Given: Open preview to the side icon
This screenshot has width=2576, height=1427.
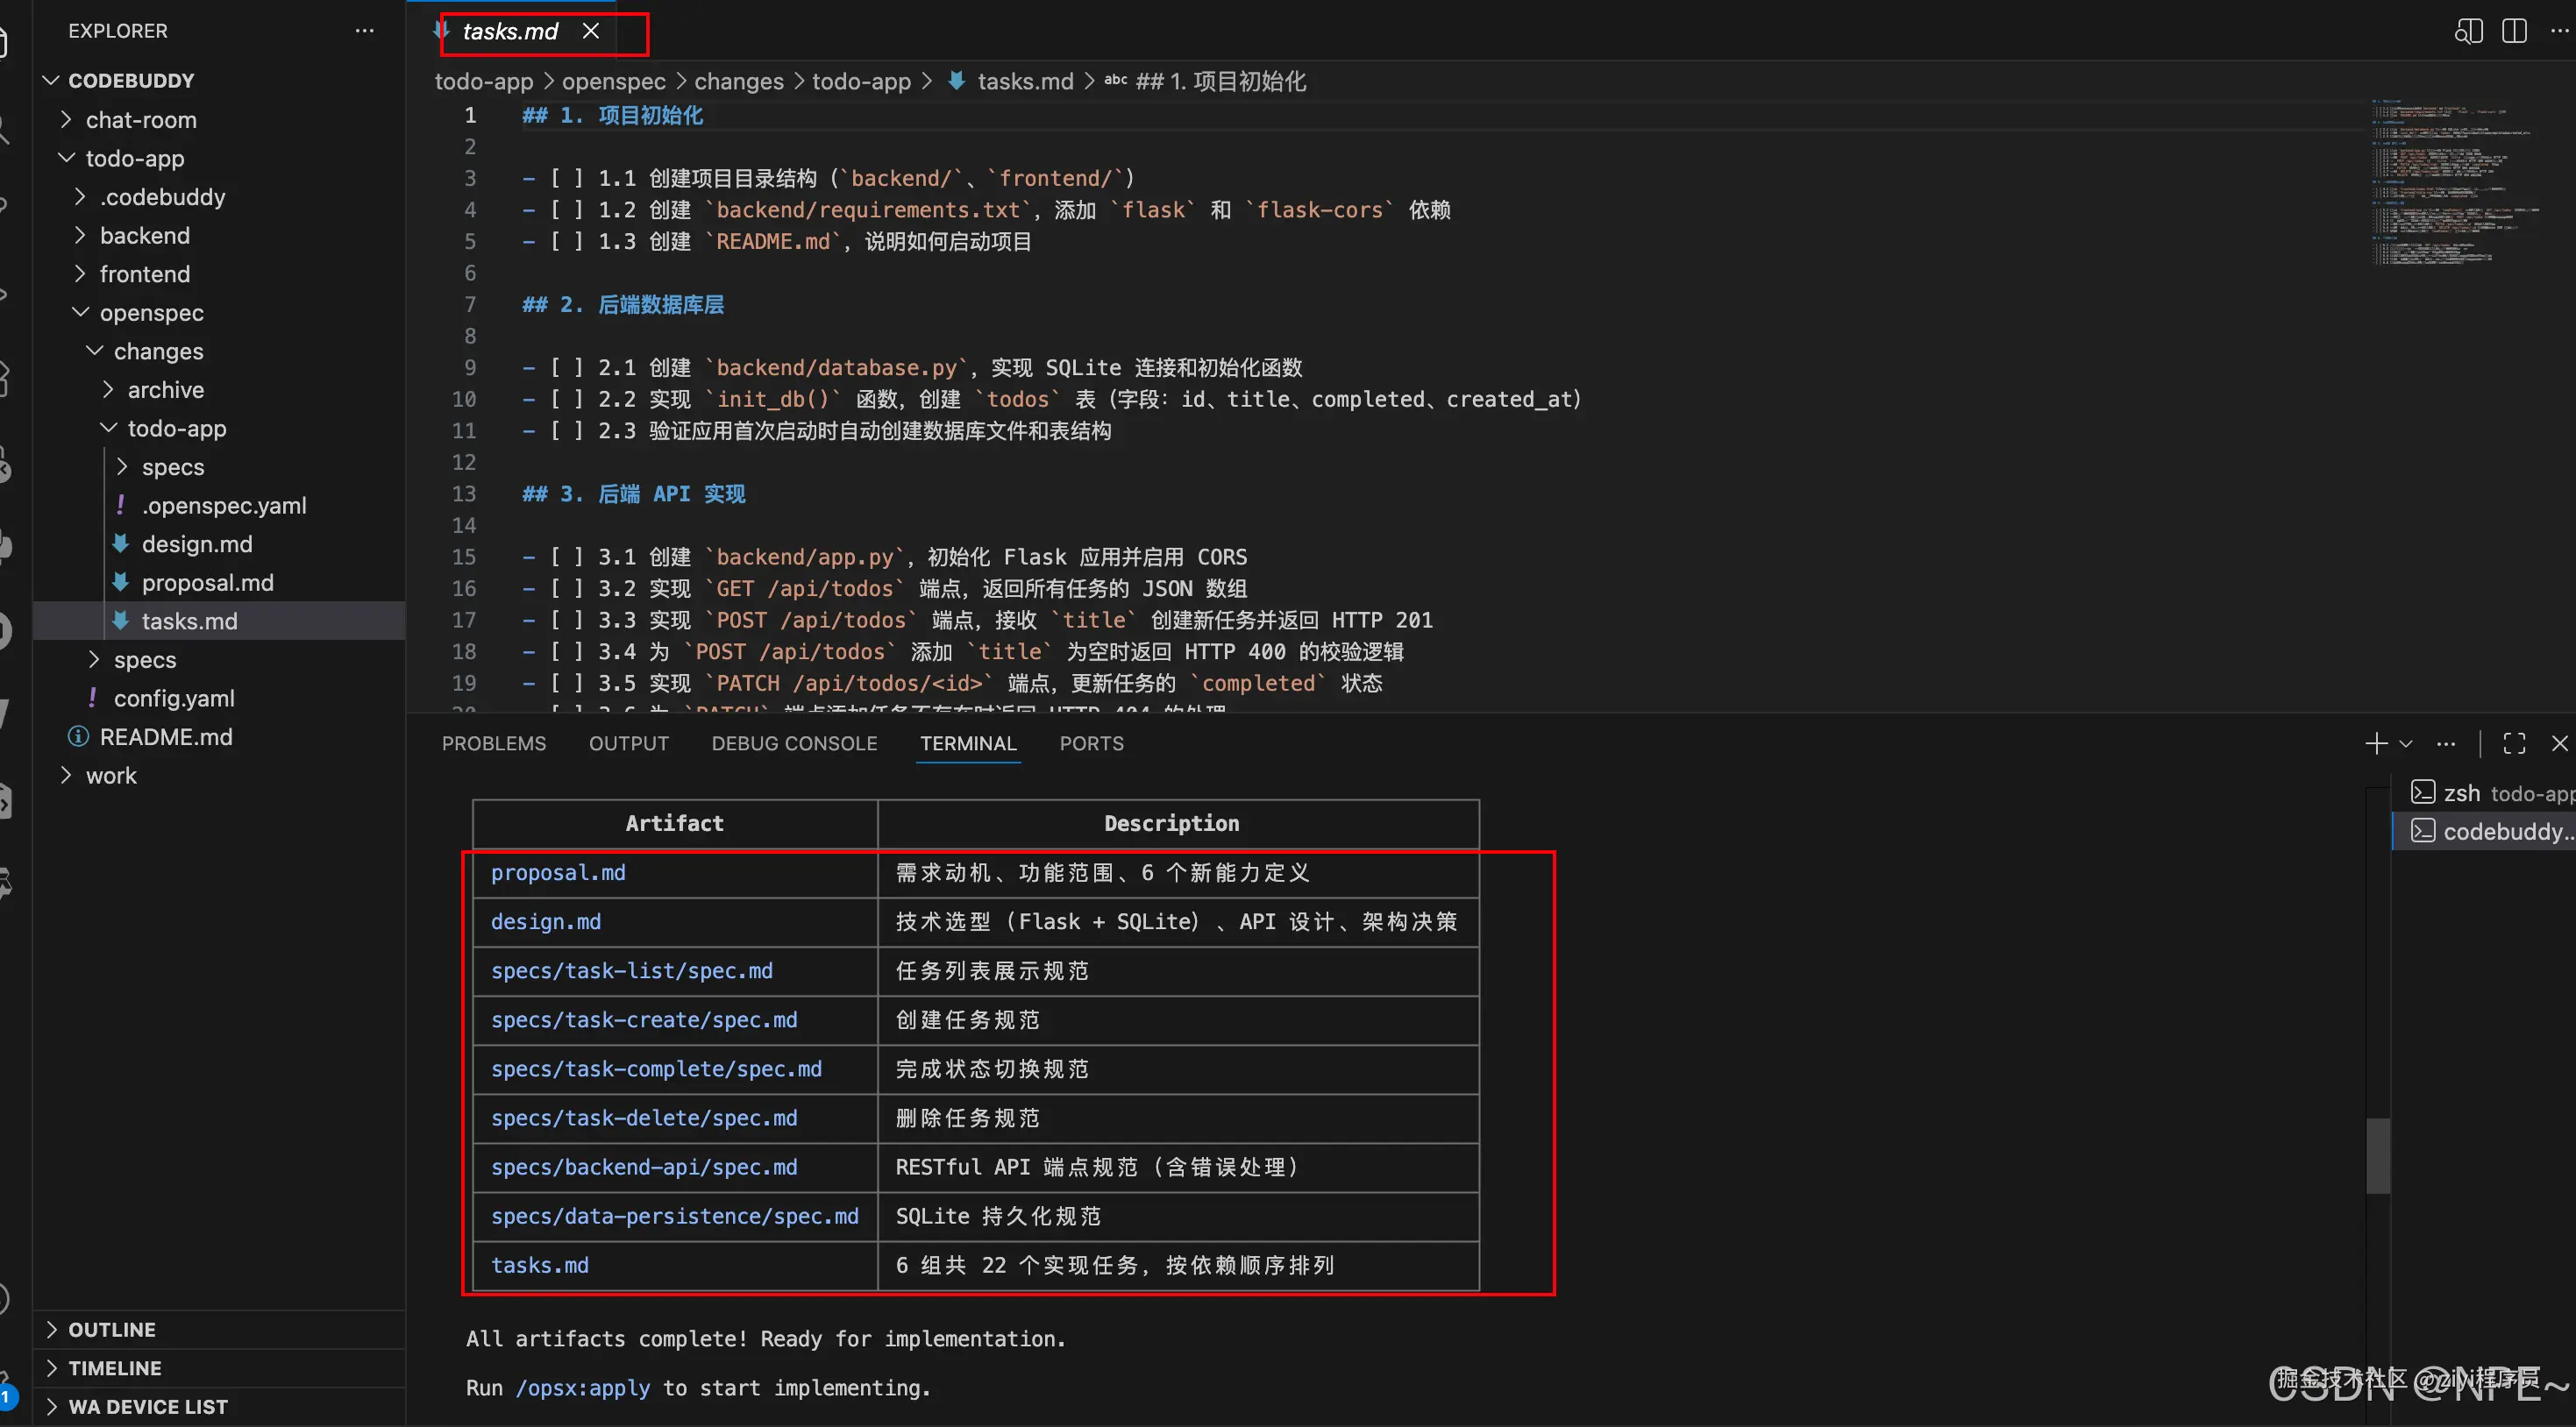Looking at the screenshot, I should coord(2468,31).
